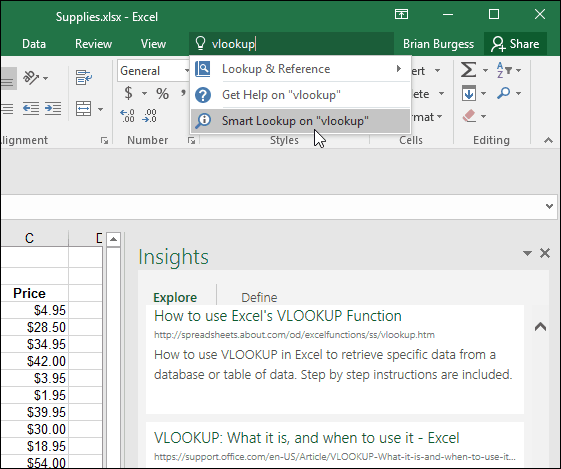Click the Increase Decimal icon

click(127, 116)
